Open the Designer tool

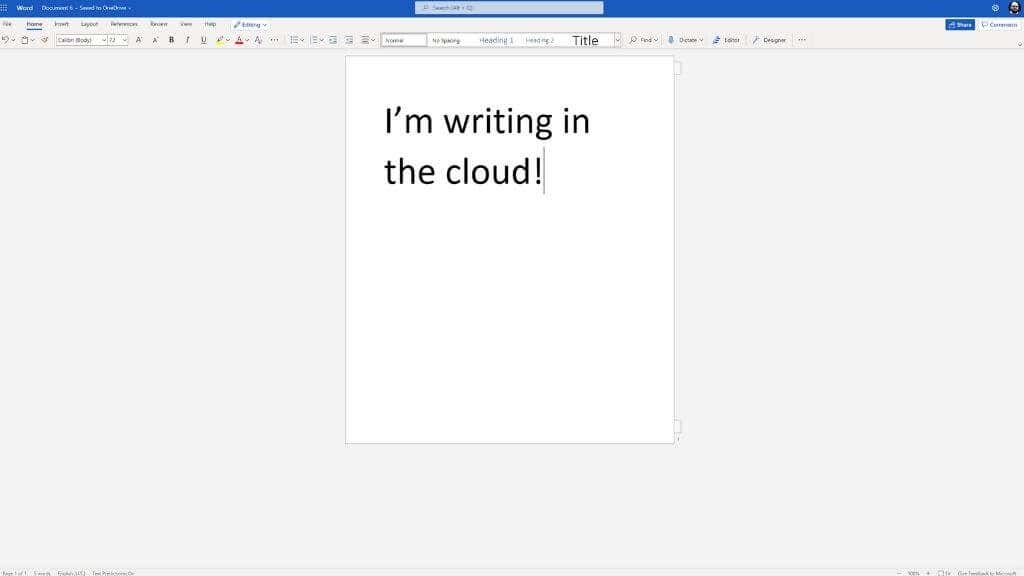[769, 40]
